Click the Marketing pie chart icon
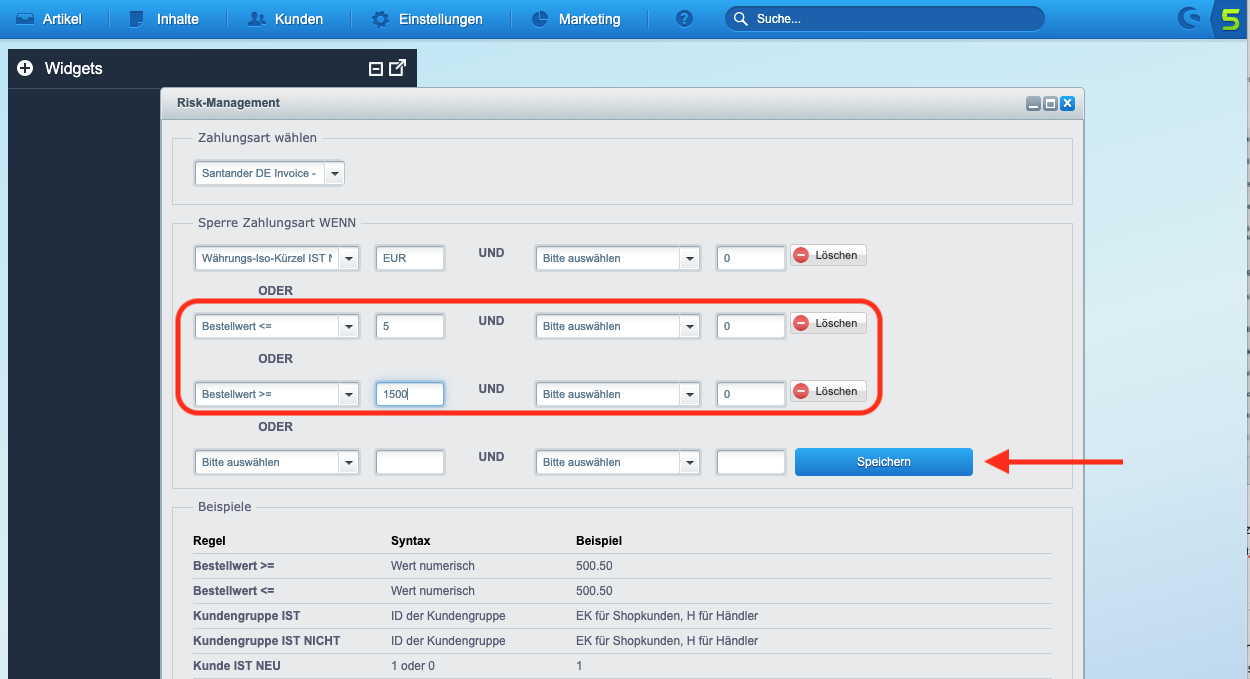Image resolution: width=1250 pixels, height=679 pixels. 540,19
